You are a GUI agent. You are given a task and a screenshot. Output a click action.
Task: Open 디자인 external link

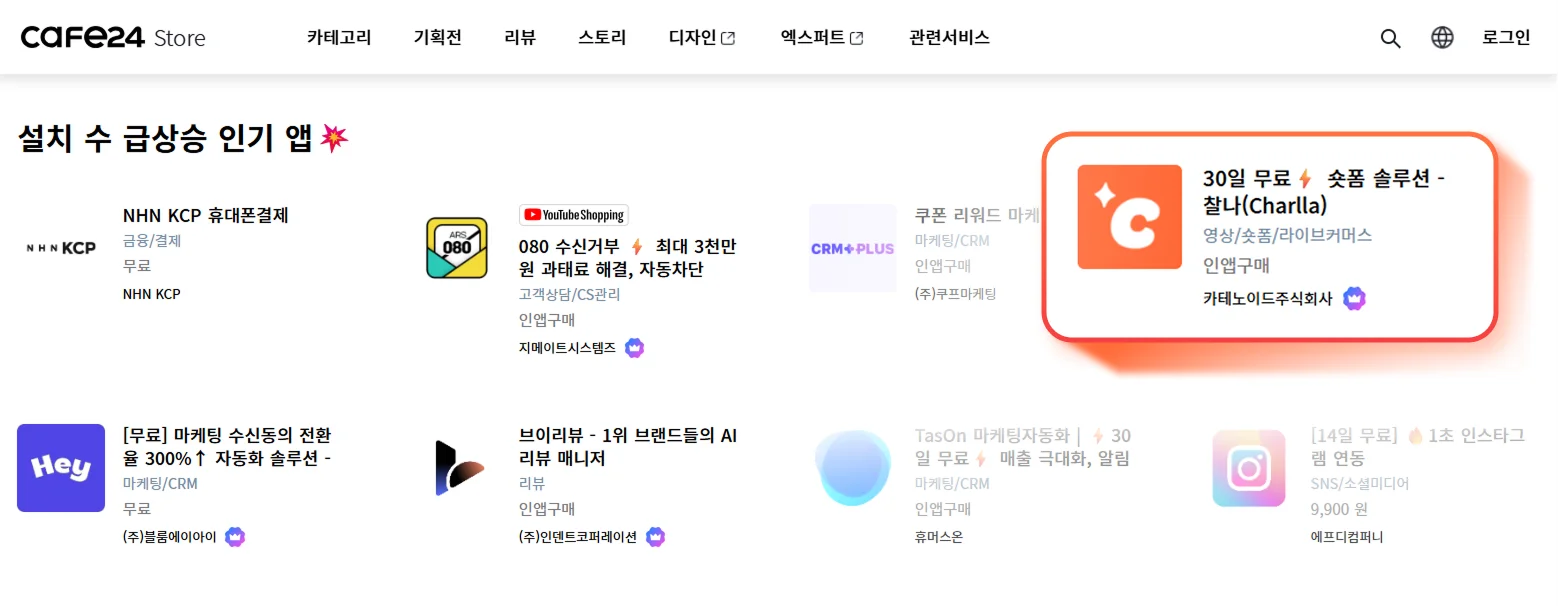click(x=702, y=38)
